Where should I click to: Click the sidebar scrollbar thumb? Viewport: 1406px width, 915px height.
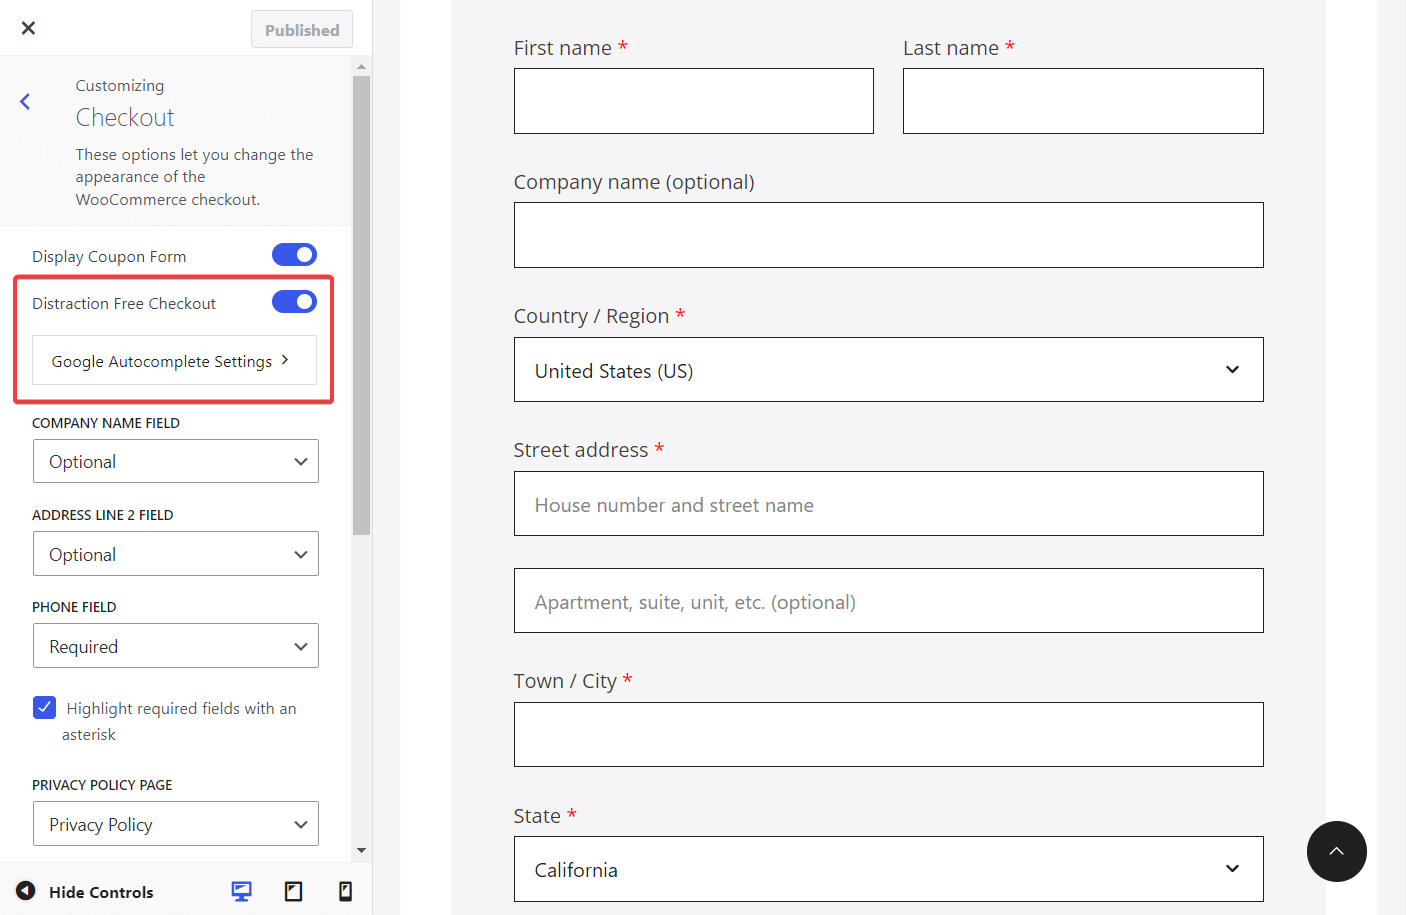pos(361,305)
